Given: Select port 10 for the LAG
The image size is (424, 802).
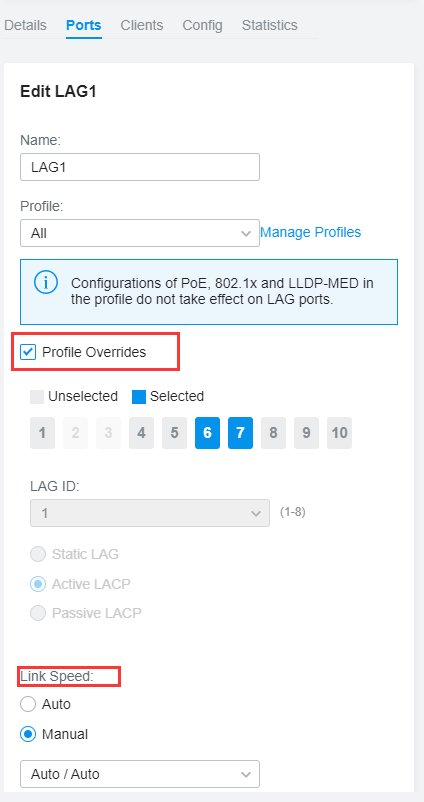Looking at the screenshot, I should point(340,433).
